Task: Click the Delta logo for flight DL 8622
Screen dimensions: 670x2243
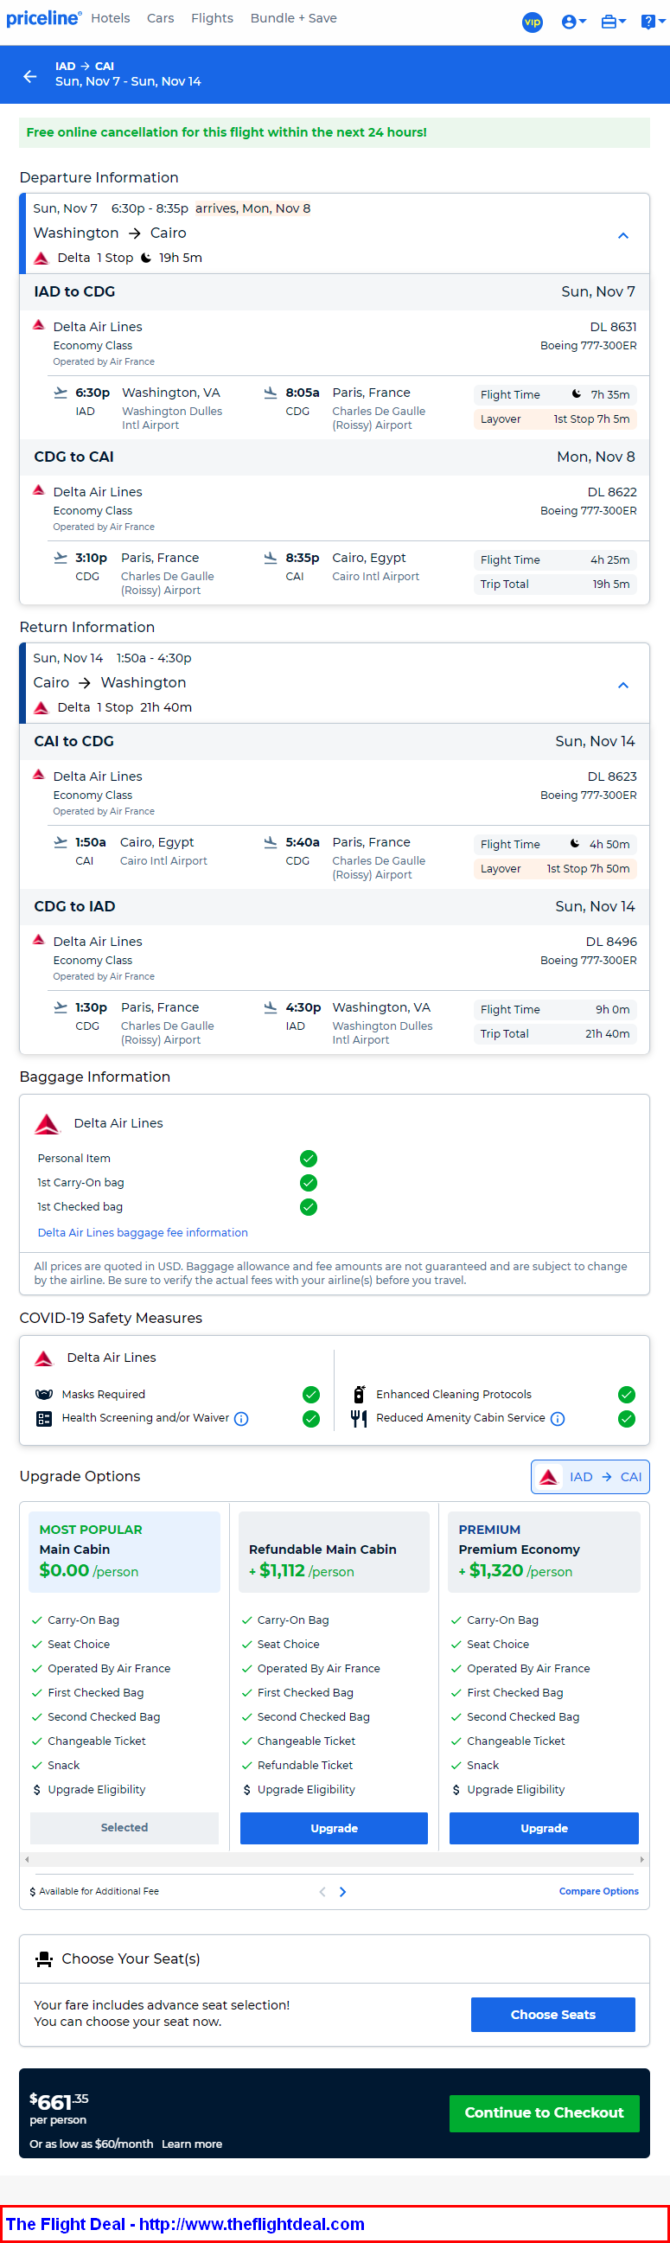Action: [x=39, y=490]
